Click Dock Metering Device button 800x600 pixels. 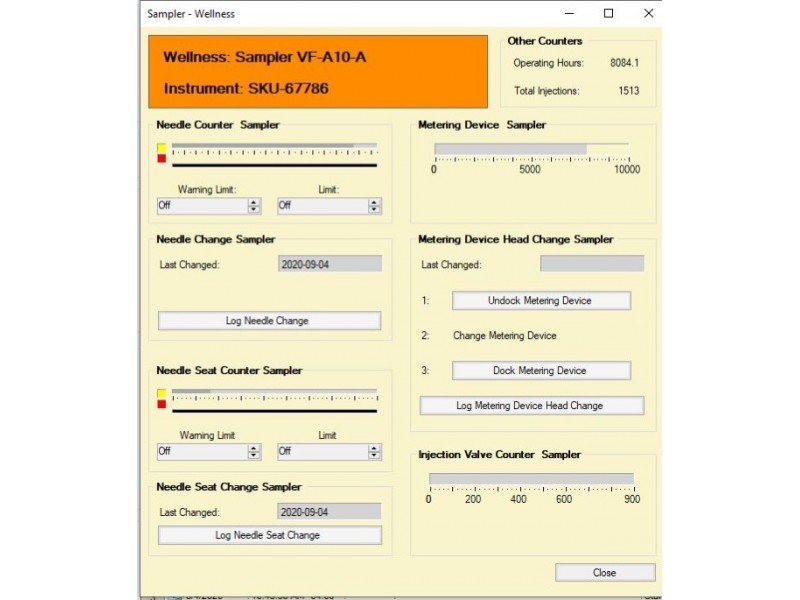pyautogui.click(x=541, y=371)
